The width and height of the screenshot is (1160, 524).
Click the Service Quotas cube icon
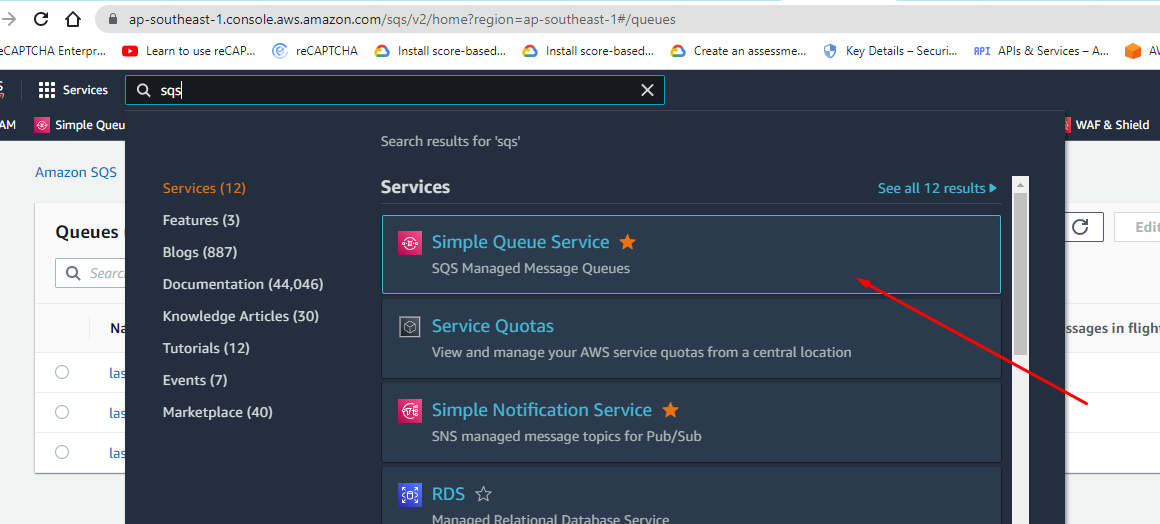[410, 326]
